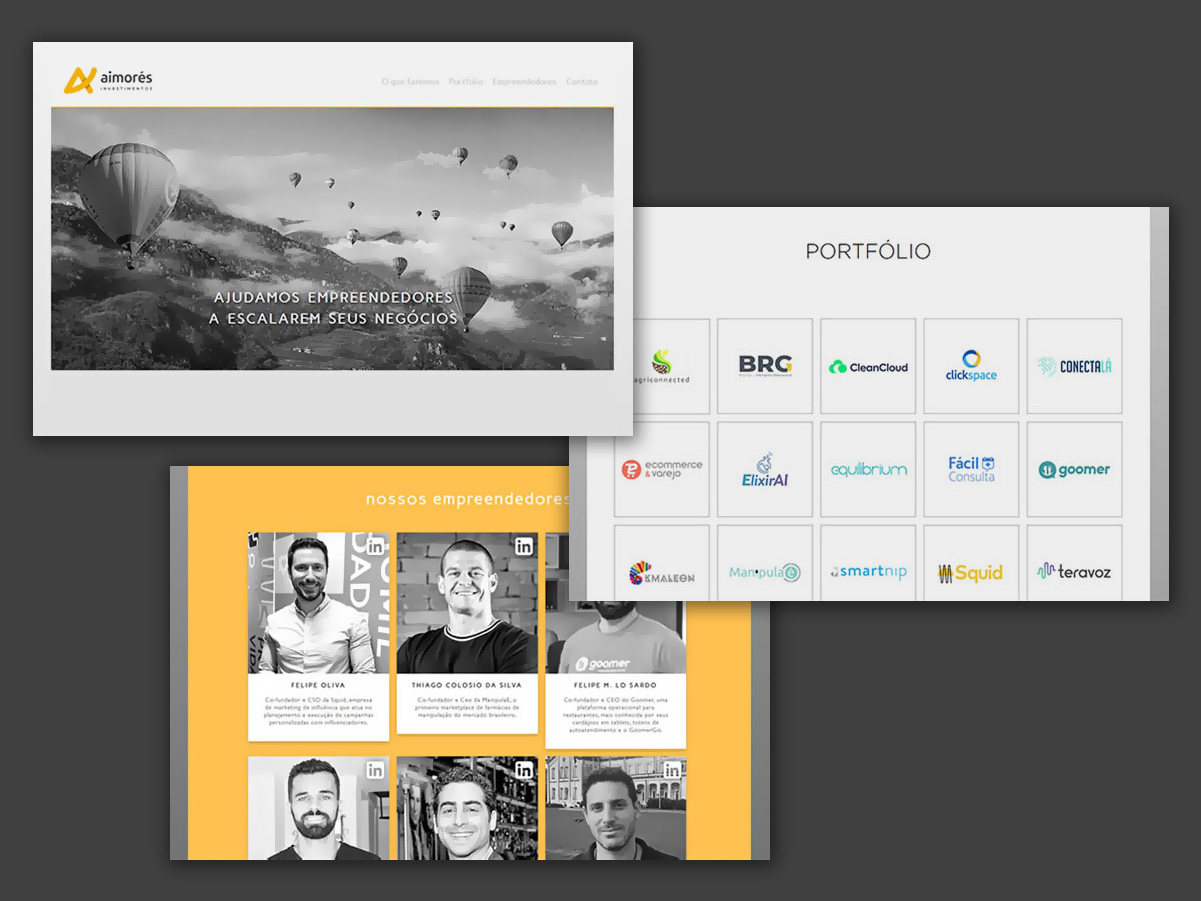
Task: Open Felipe Oliva's LinkedIn icon
Action: click(x=375, y=546)
